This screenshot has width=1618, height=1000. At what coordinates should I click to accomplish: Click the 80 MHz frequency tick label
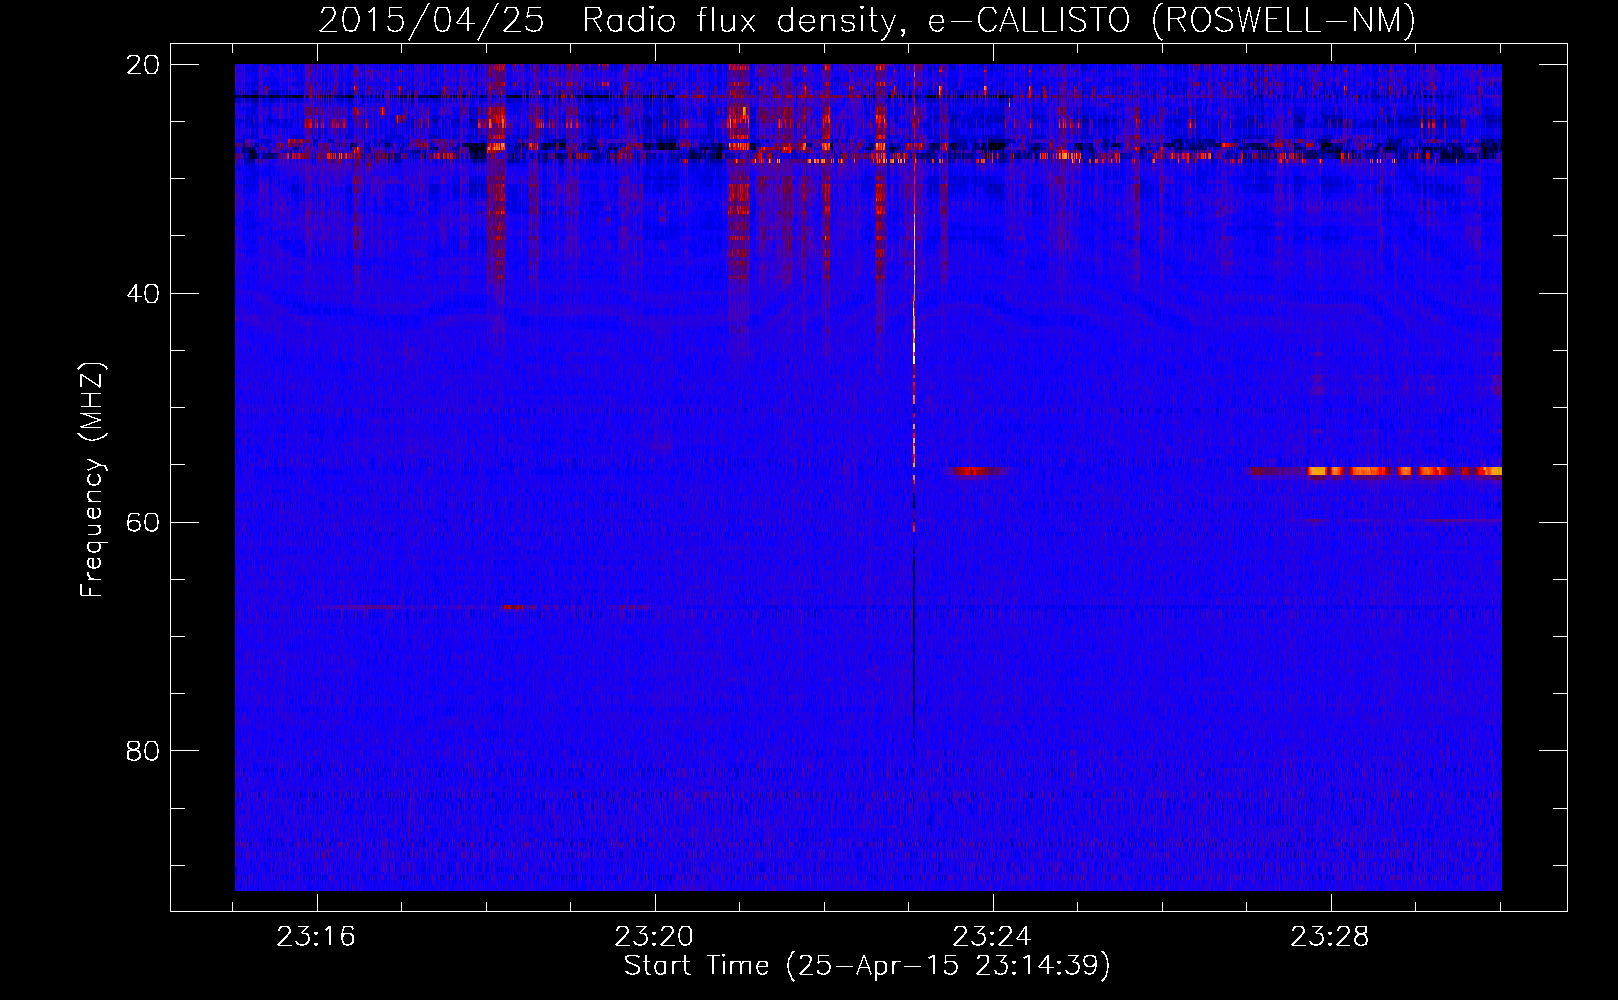[x=143, y=751]
